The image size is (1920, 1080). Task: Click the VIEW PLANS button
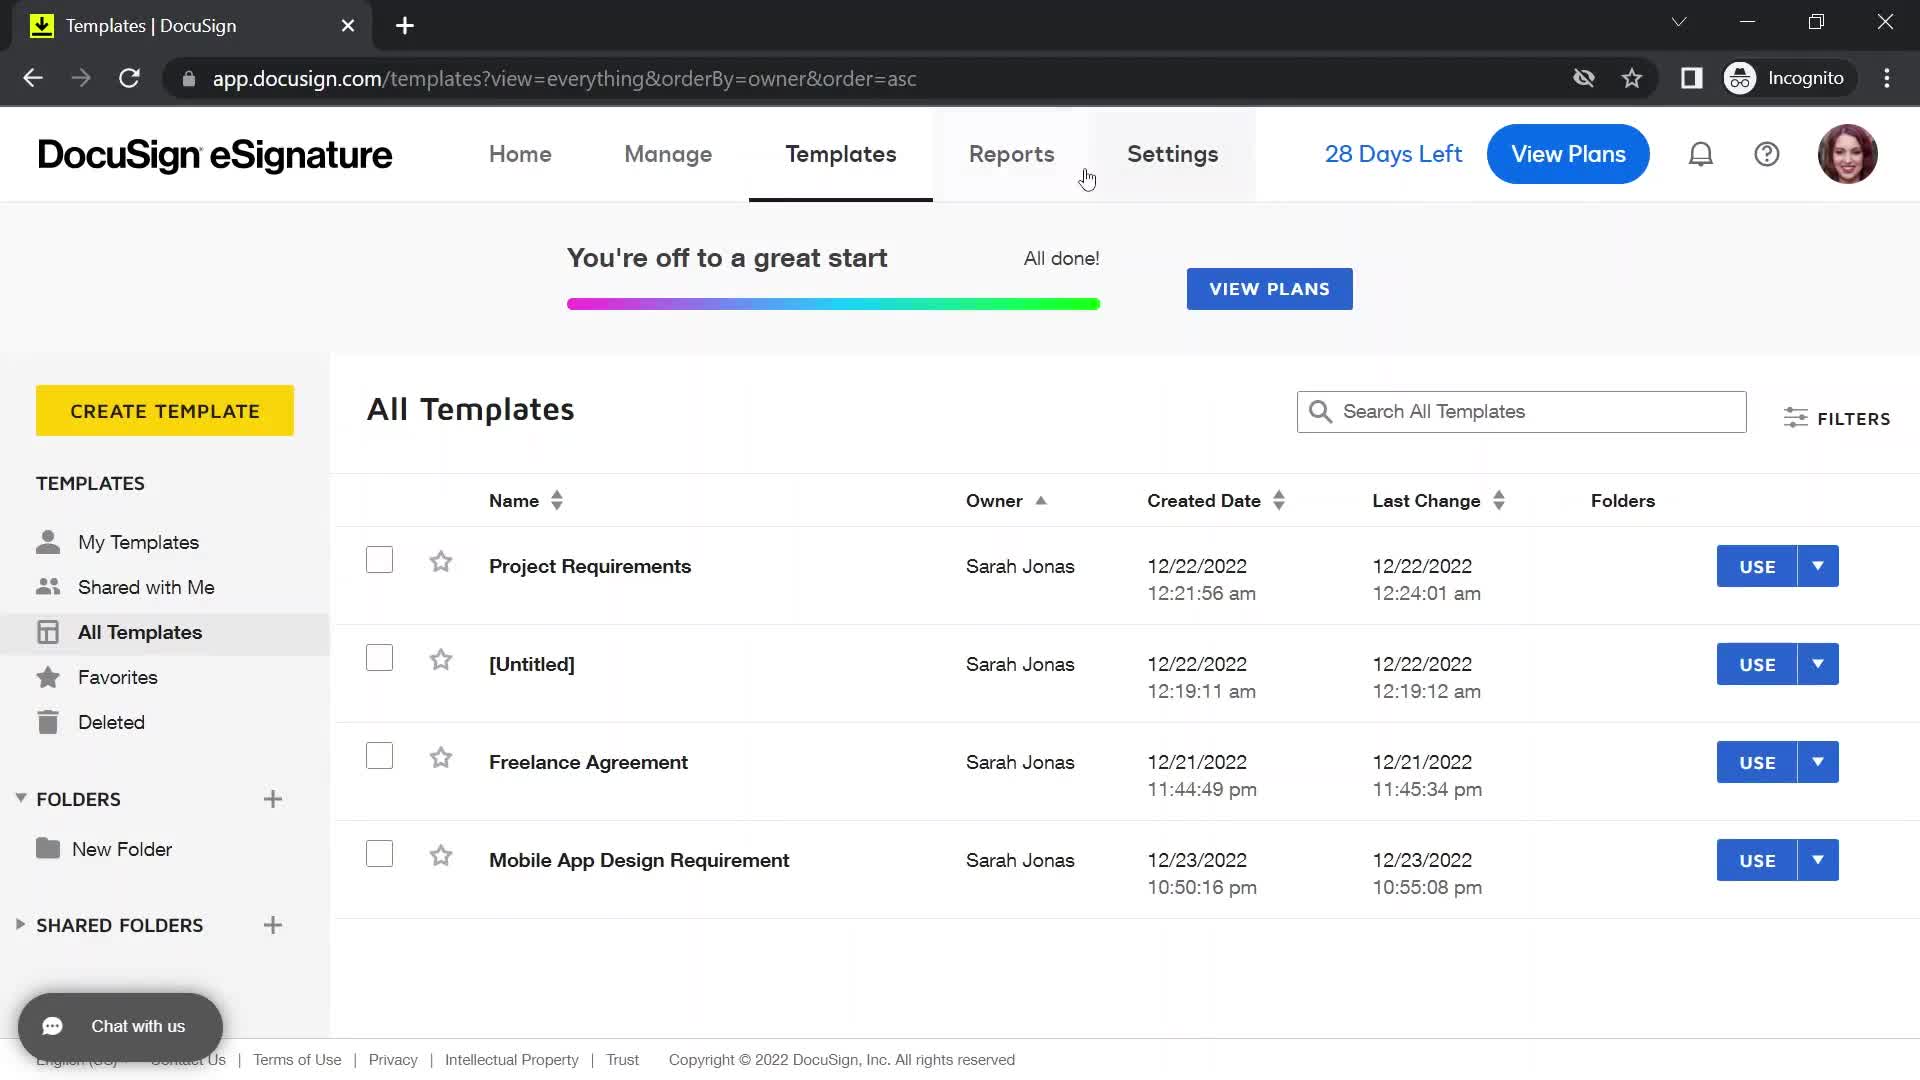coord(1270,289)
